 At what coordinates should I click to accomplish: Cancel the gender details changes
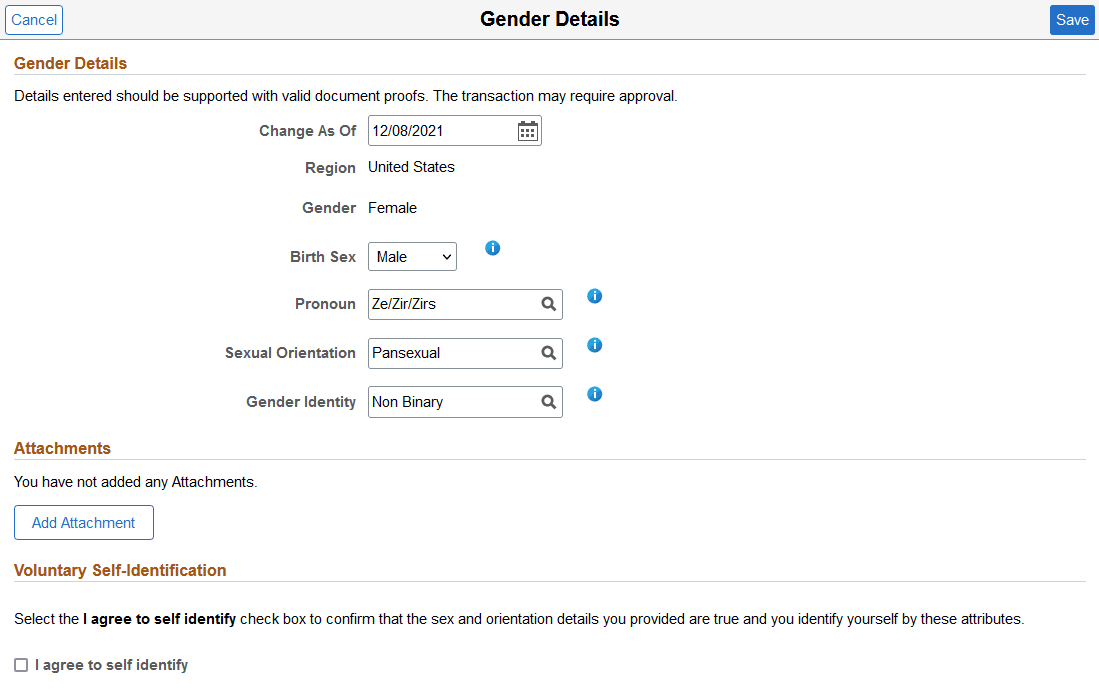click(x=33, y=19)
